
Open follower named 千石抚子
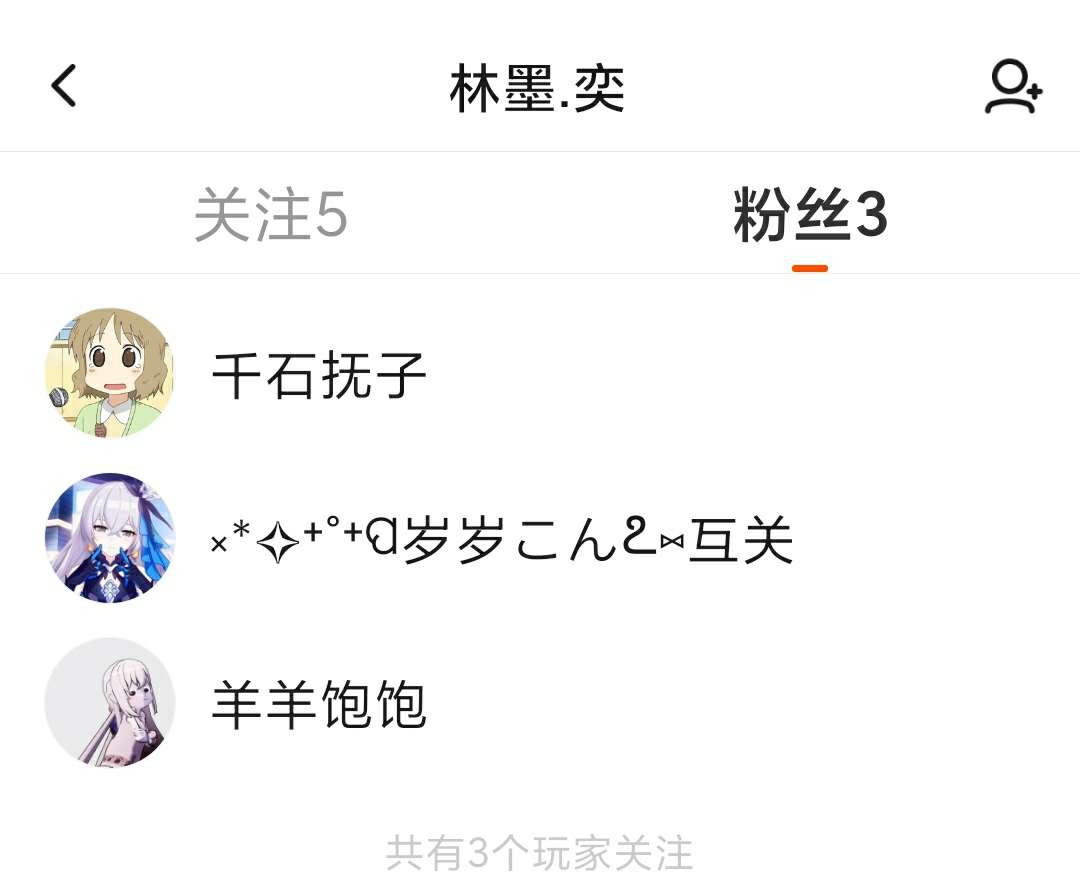tap(318, 374)
